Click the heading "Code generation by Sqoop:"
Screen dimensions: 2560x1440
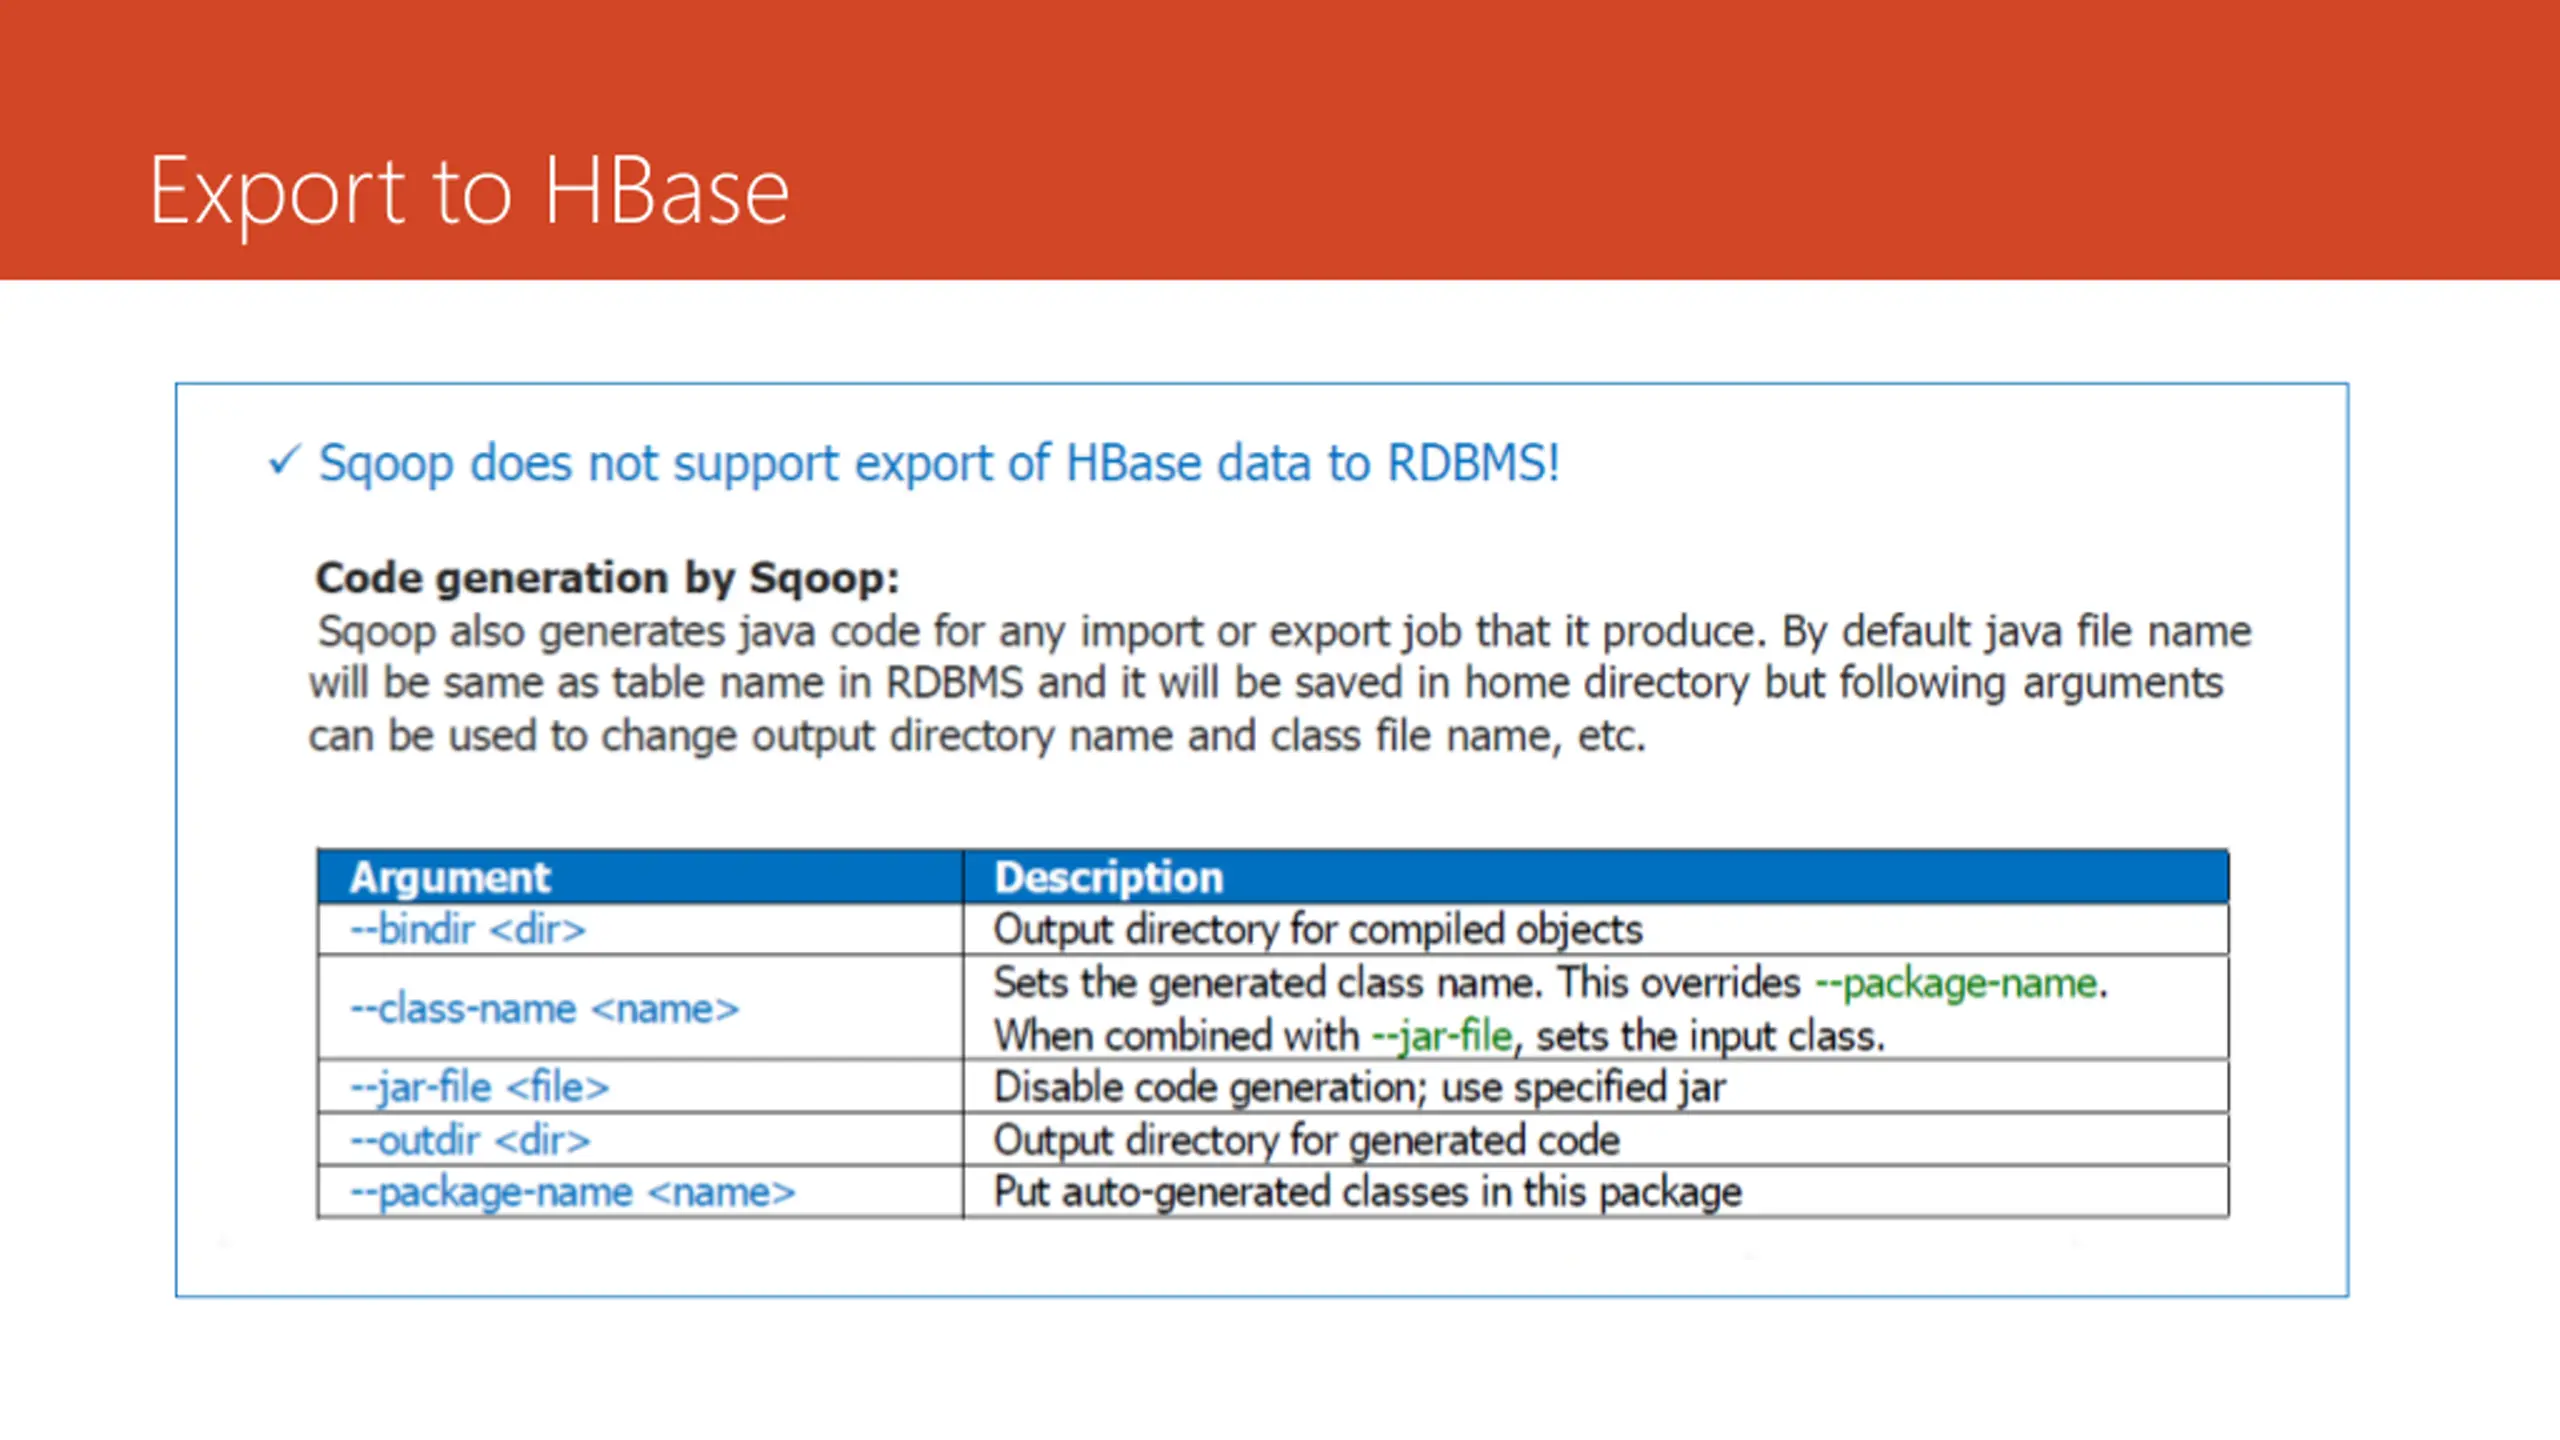(608, 578)
